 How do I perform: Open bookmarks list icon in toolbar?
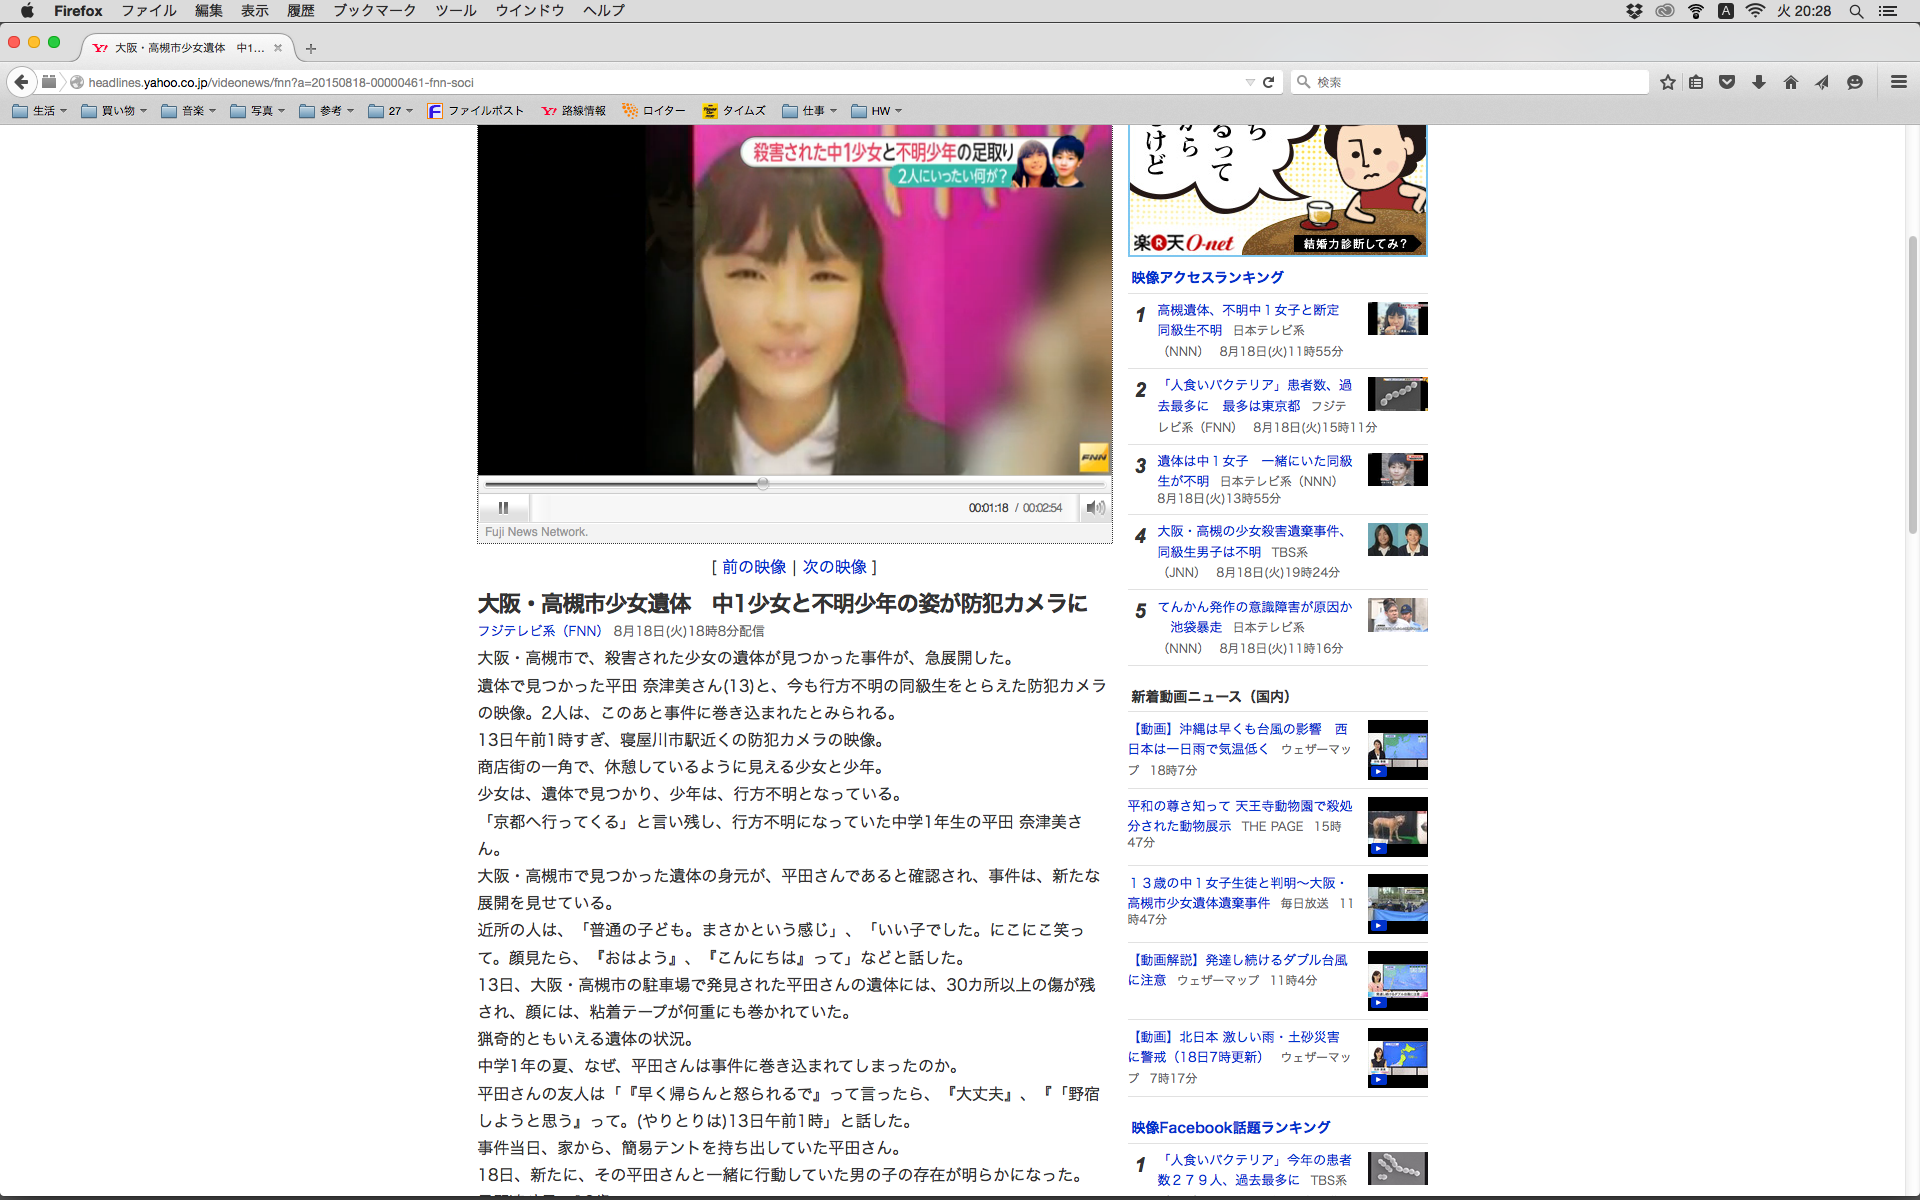[x=1696, y=82]
